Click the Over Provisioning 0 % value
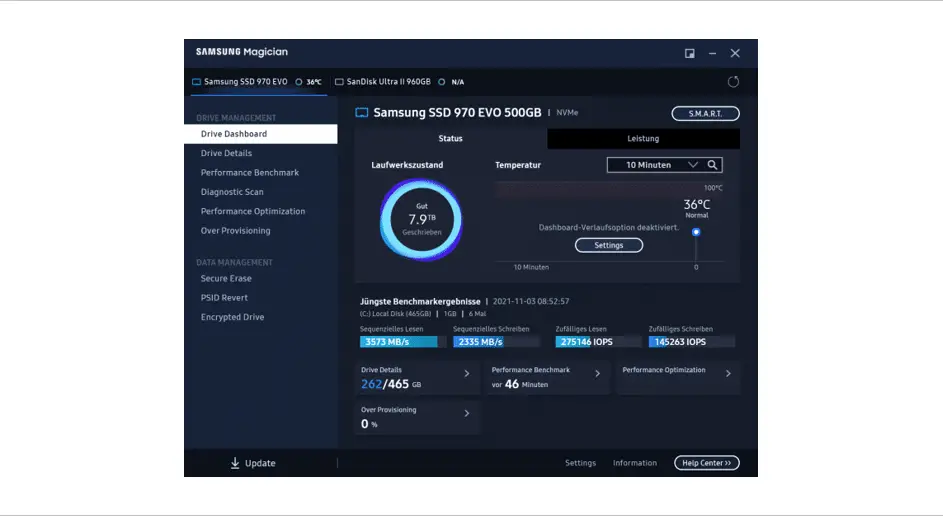Image resolution: width=943 pixels, height=516 pixels. pos(369,424)
